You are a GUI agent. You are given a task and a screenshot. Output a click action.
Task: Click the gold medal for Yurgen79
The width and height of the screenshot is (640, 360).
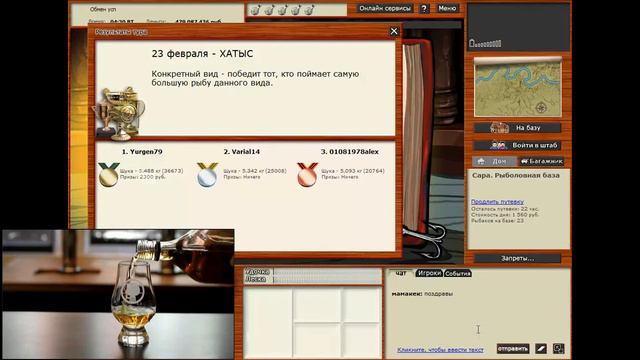click(109, 174)
